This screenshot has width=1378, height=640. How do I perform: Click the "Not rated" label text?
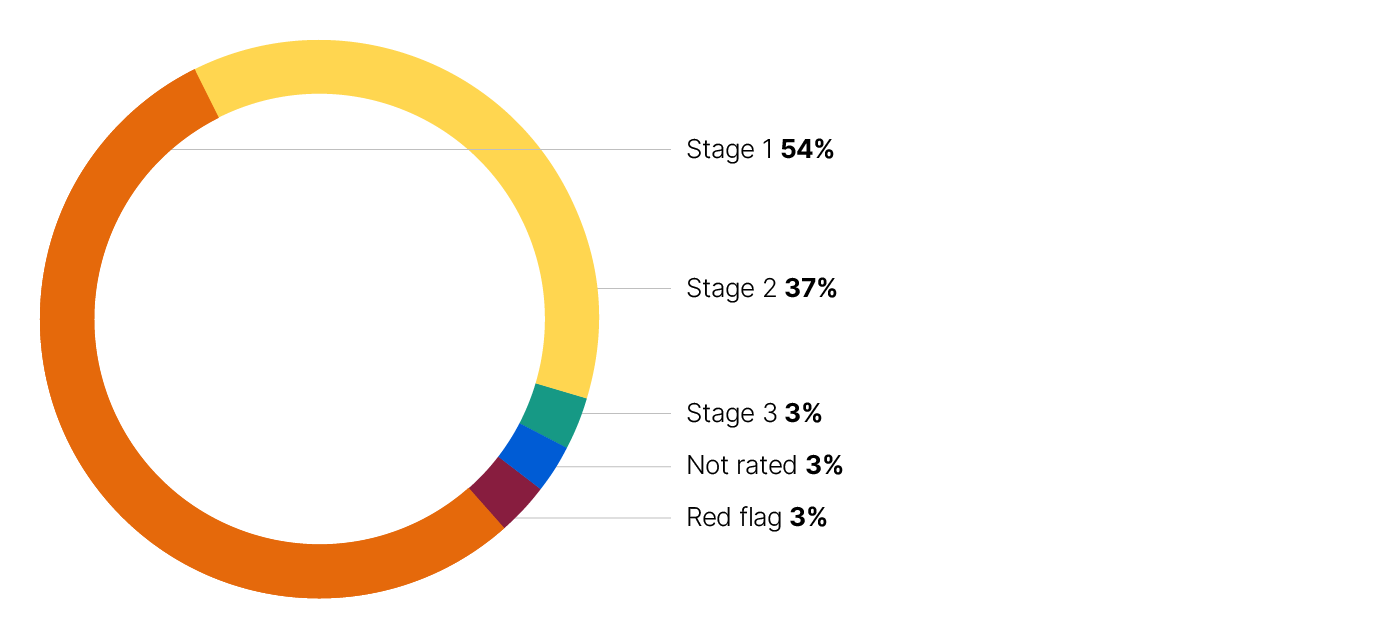coord(741,466)
